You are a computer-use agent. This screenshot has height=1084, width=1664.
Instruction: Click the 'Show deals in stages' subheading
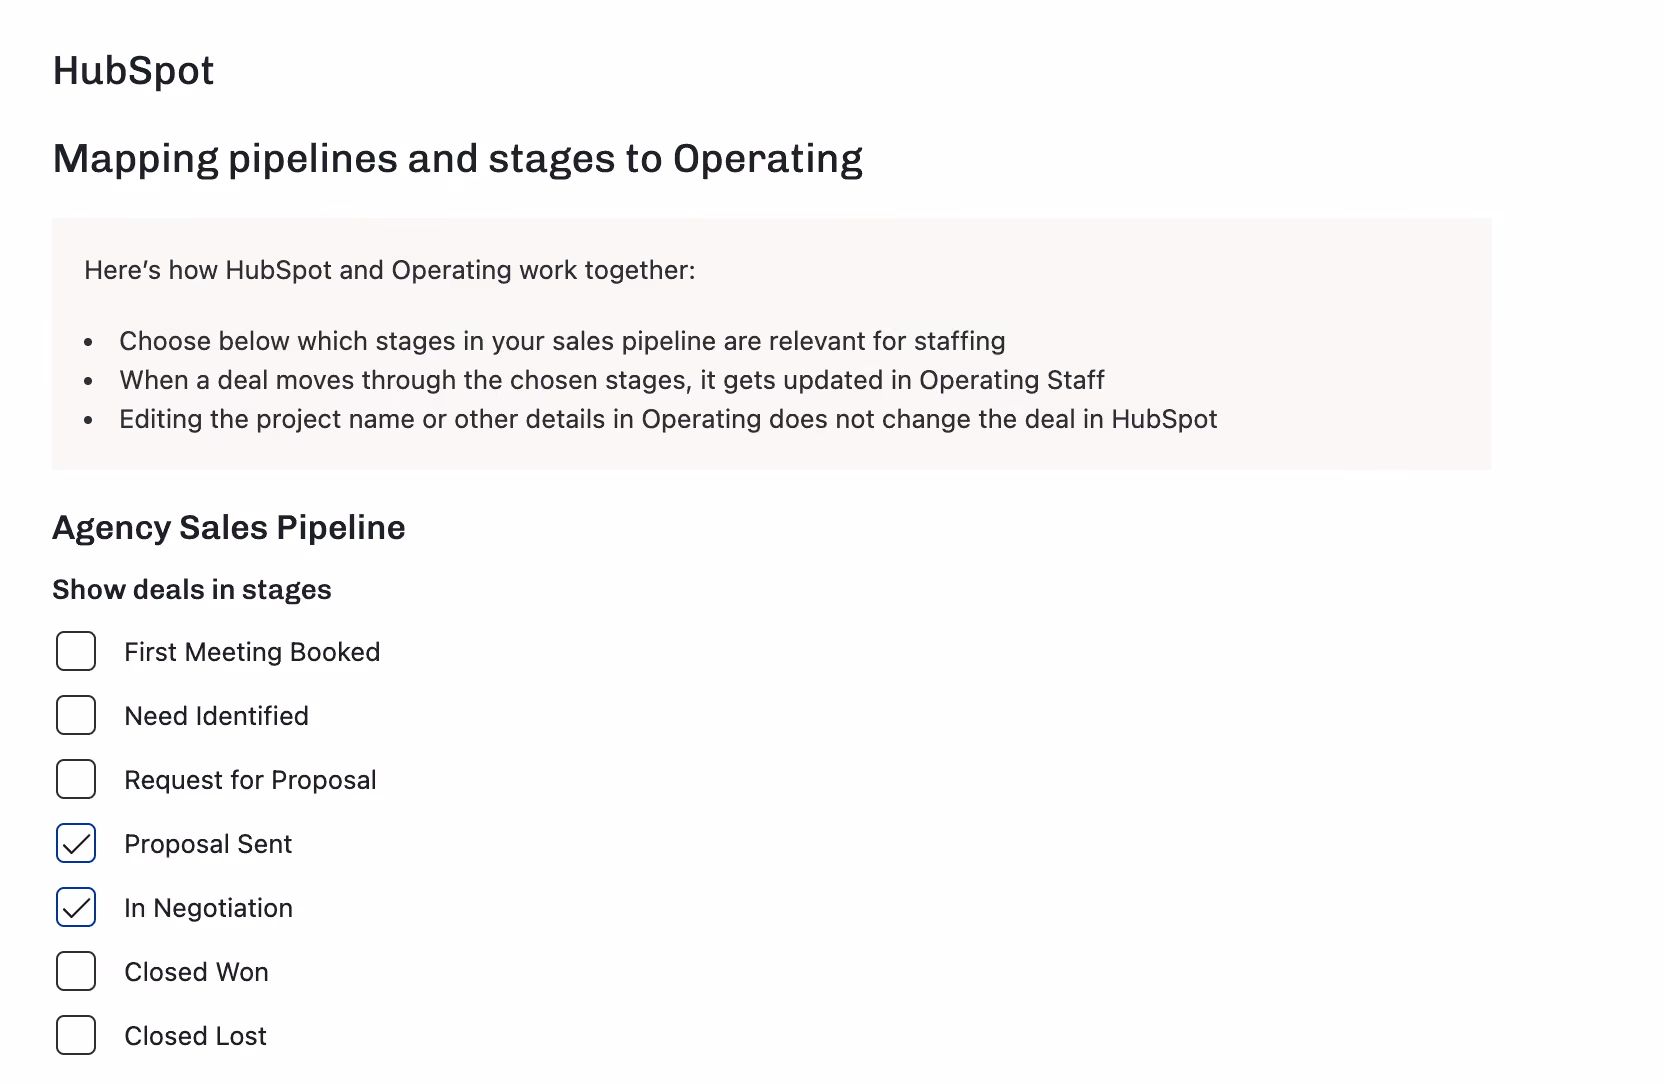click(192, 590)
